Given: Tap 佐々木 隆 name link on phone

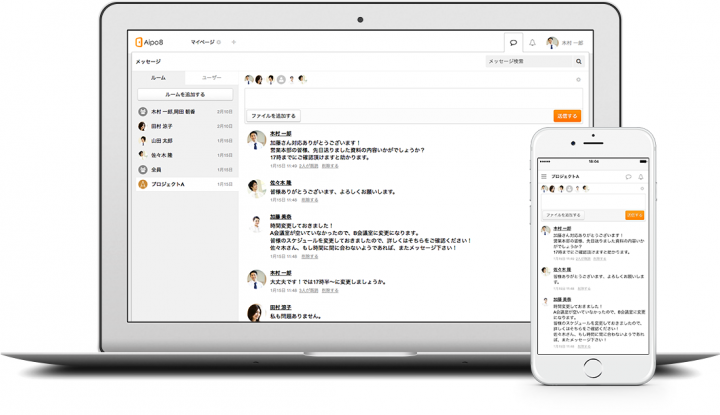Looking at the screenshot, I should 562,269.
